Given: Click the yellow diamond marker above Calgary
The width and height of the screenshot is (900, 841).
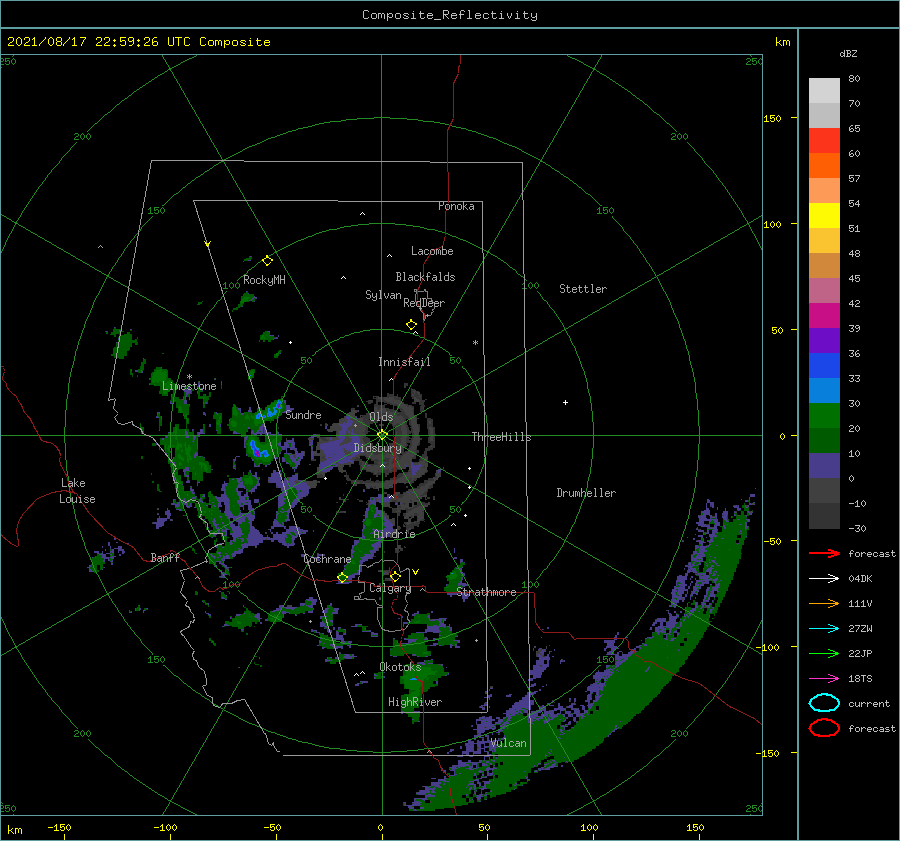Looking at the screenshot, I should click(x=395, y=576).
